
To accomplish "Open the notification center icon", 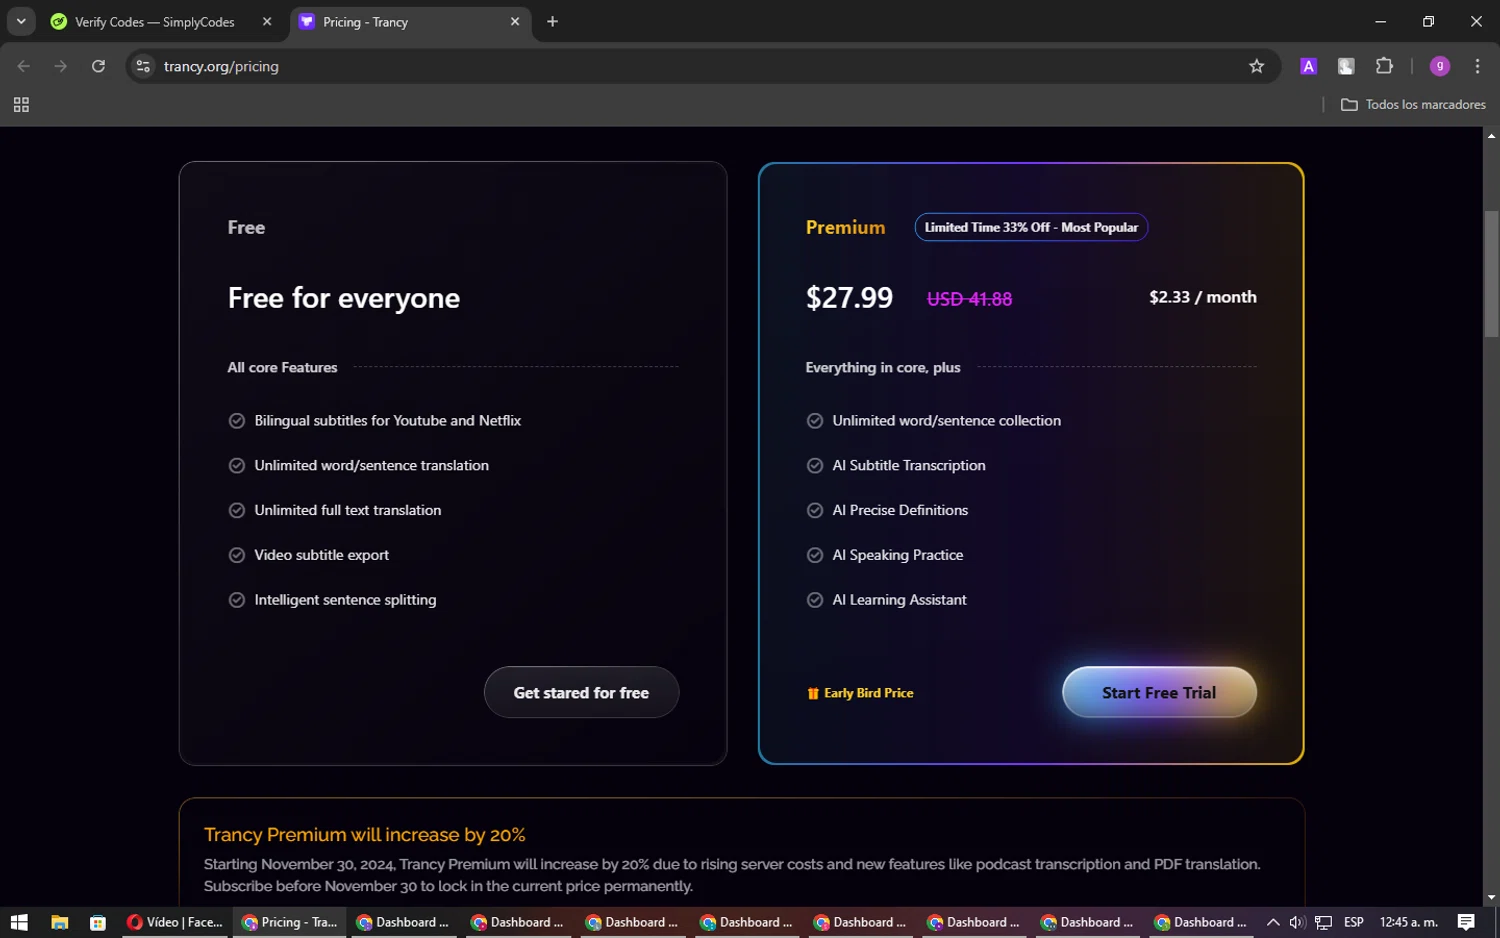I will pos(1466,922).
